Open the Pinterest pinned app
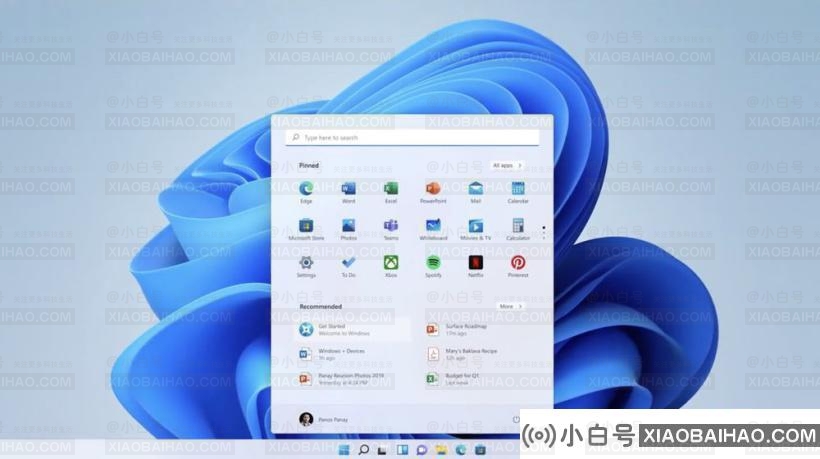The width and height of the screenshot is (820, 459). coord(518,267)
